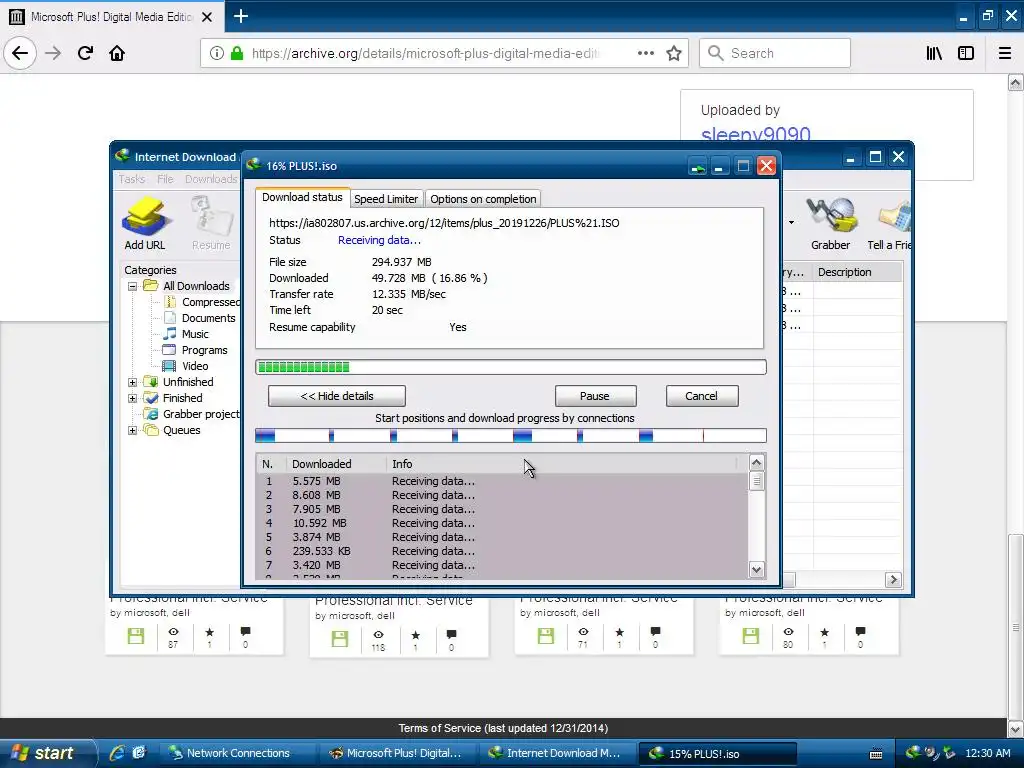Screen dimensions: 1024x768
Task: Click the IDM system tray icon
Action: (x=913, y=753)
